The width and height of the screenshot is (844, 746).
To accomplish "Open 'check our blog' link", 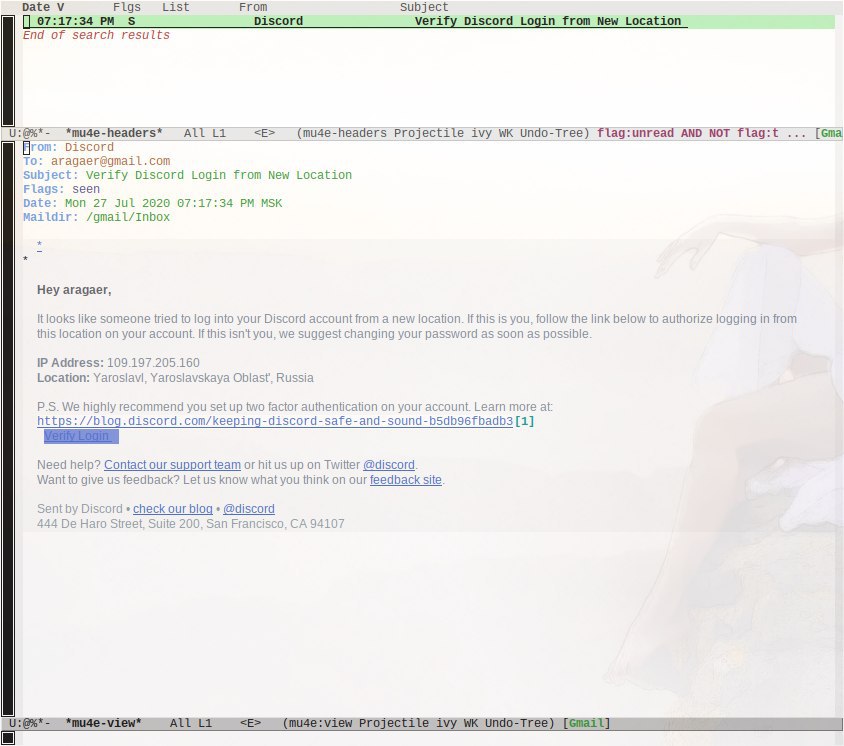I will point(173,509).
